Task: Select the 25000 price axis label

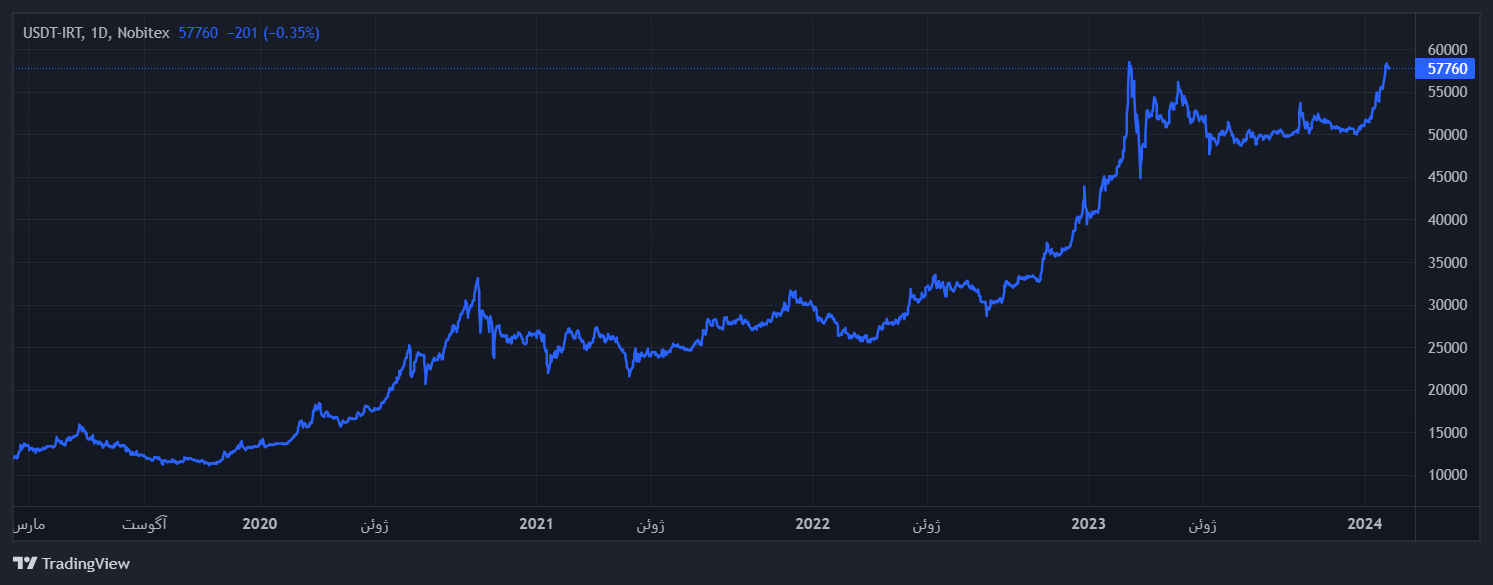Action: [x=1447, y=348]
